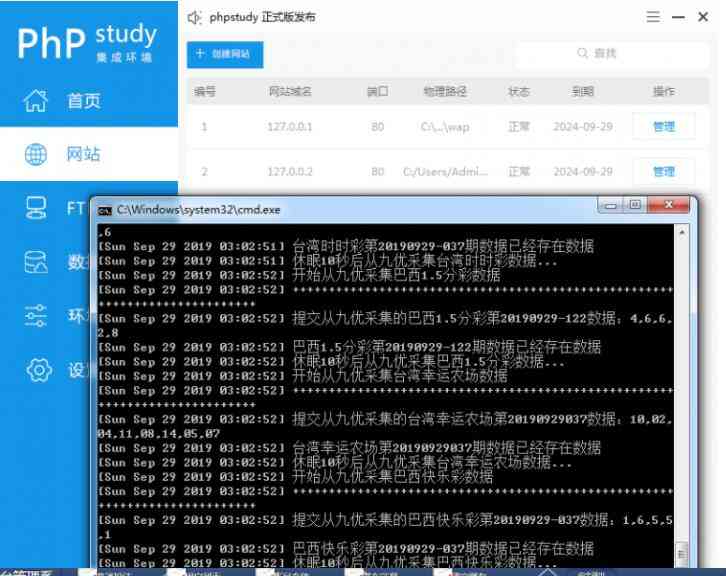The width and height of the screenshot is (726, 576).
Task: Click 2024-09-29 expiry in row 1
Action: (x=583, y=126)
